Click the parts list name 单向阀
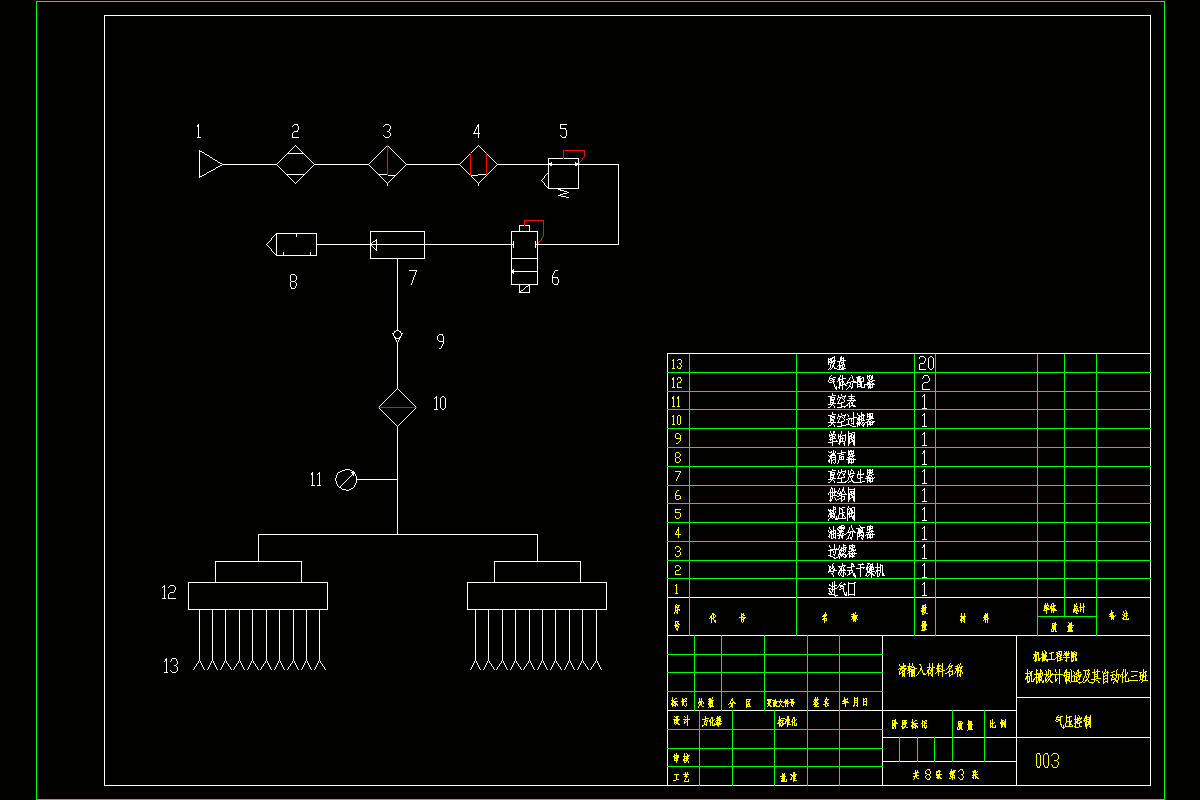This screenshot has width=1200, height=800. click(841, 438)
